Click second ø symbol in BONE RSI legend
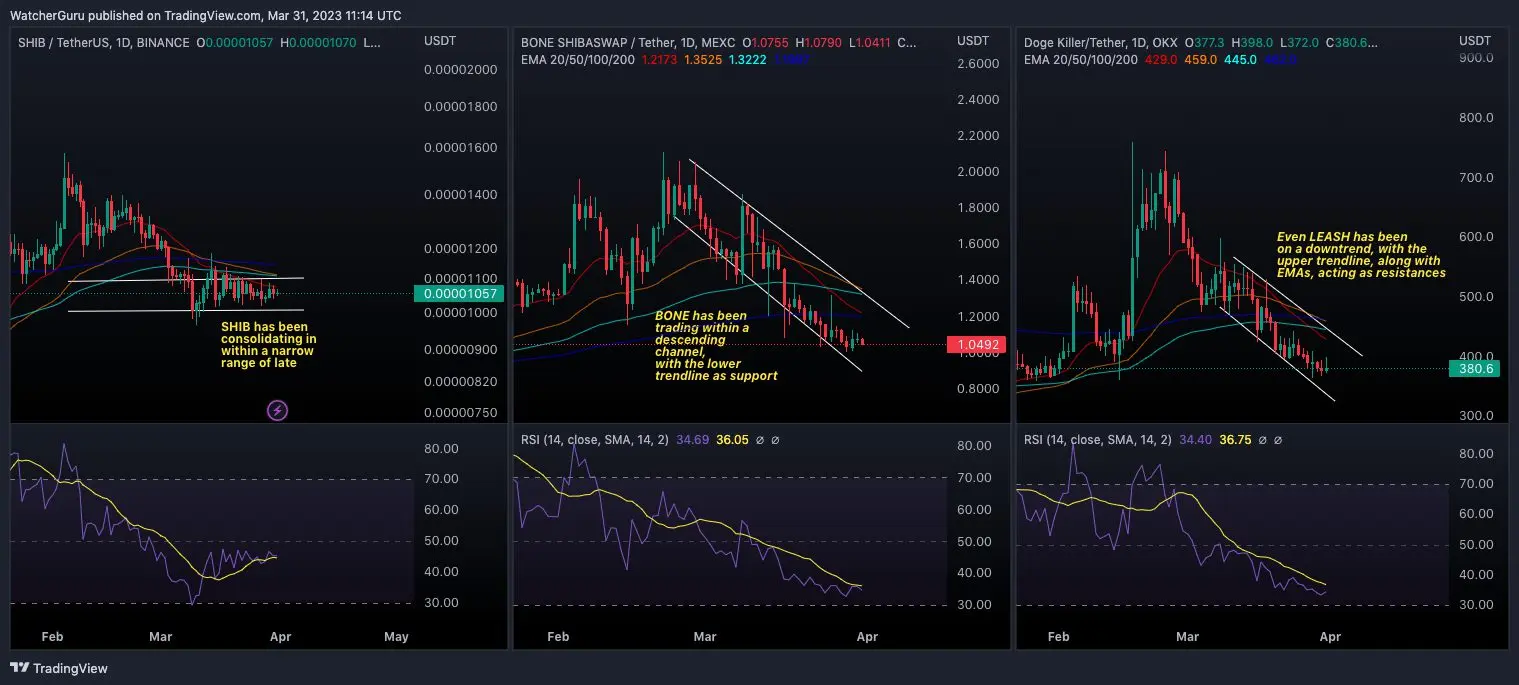 coord(775,439)
